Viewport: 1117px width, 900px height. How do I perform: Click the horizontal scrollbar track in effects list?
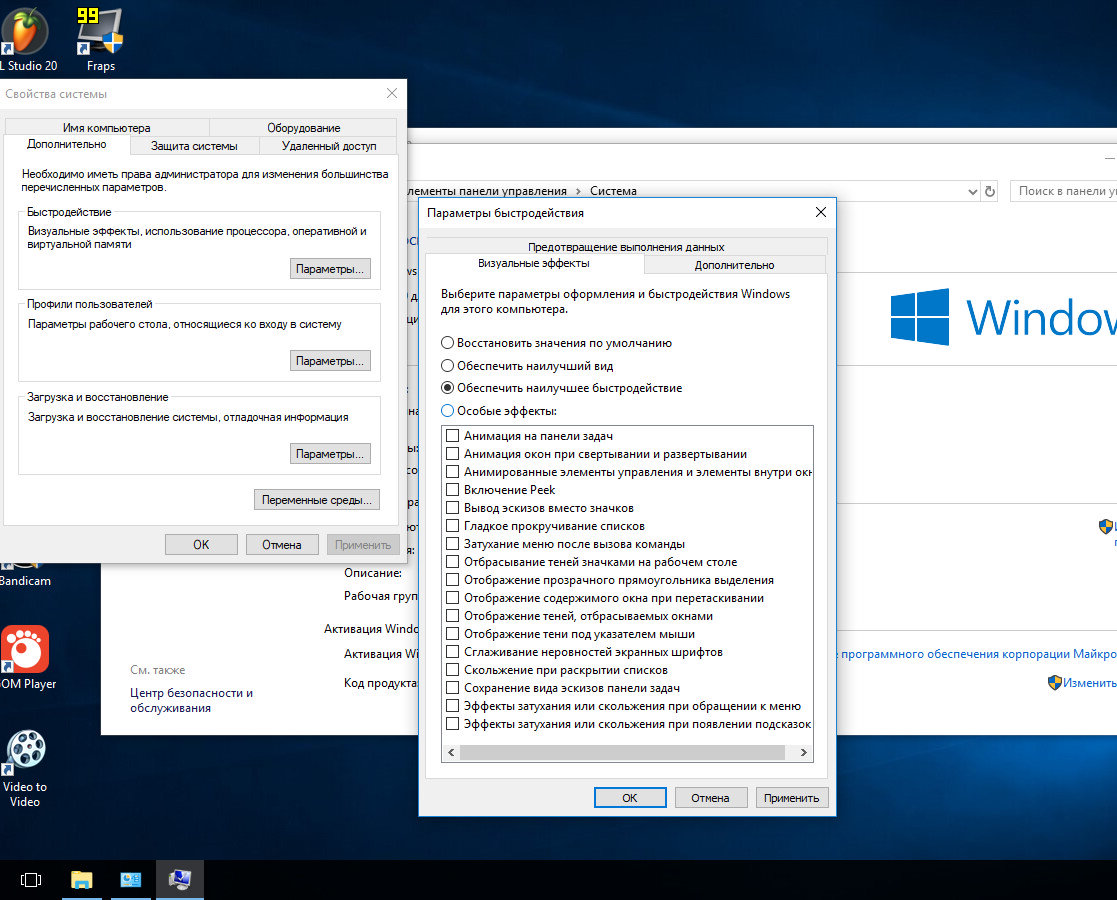622,752
